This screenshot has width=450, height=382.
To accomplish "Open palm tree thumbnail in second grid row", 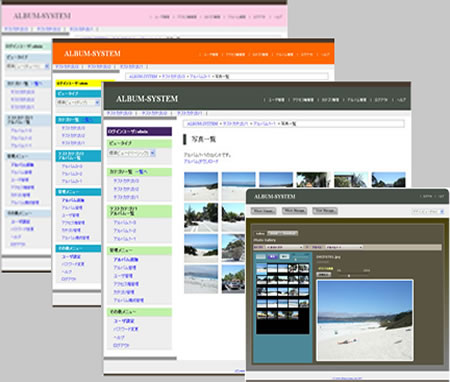I will tap(201, 217).
